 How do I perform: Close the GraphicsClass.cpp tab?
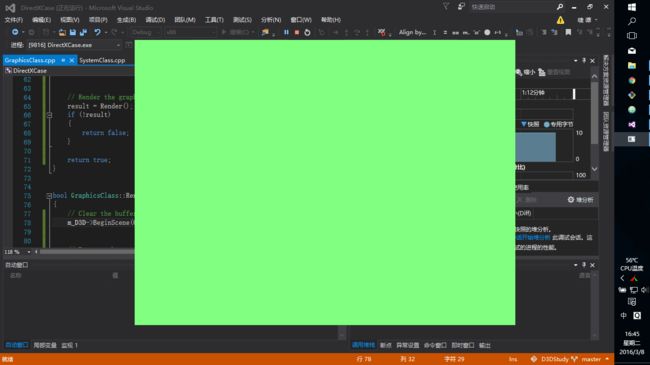tap(72, 60)
